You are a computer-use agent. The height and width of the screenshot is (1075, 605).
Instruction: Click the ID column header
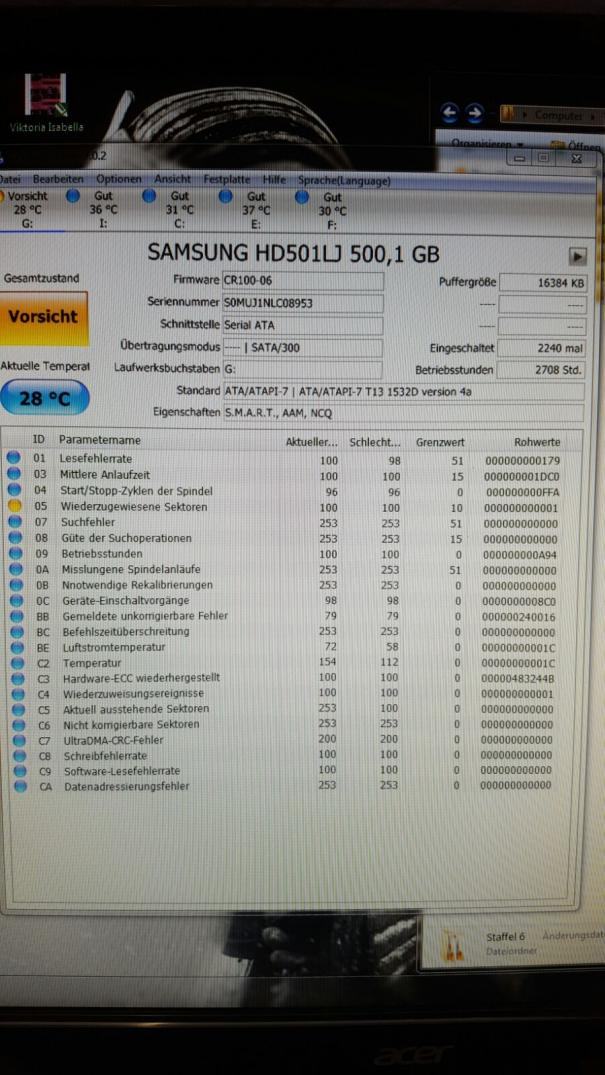coord(39,439)
